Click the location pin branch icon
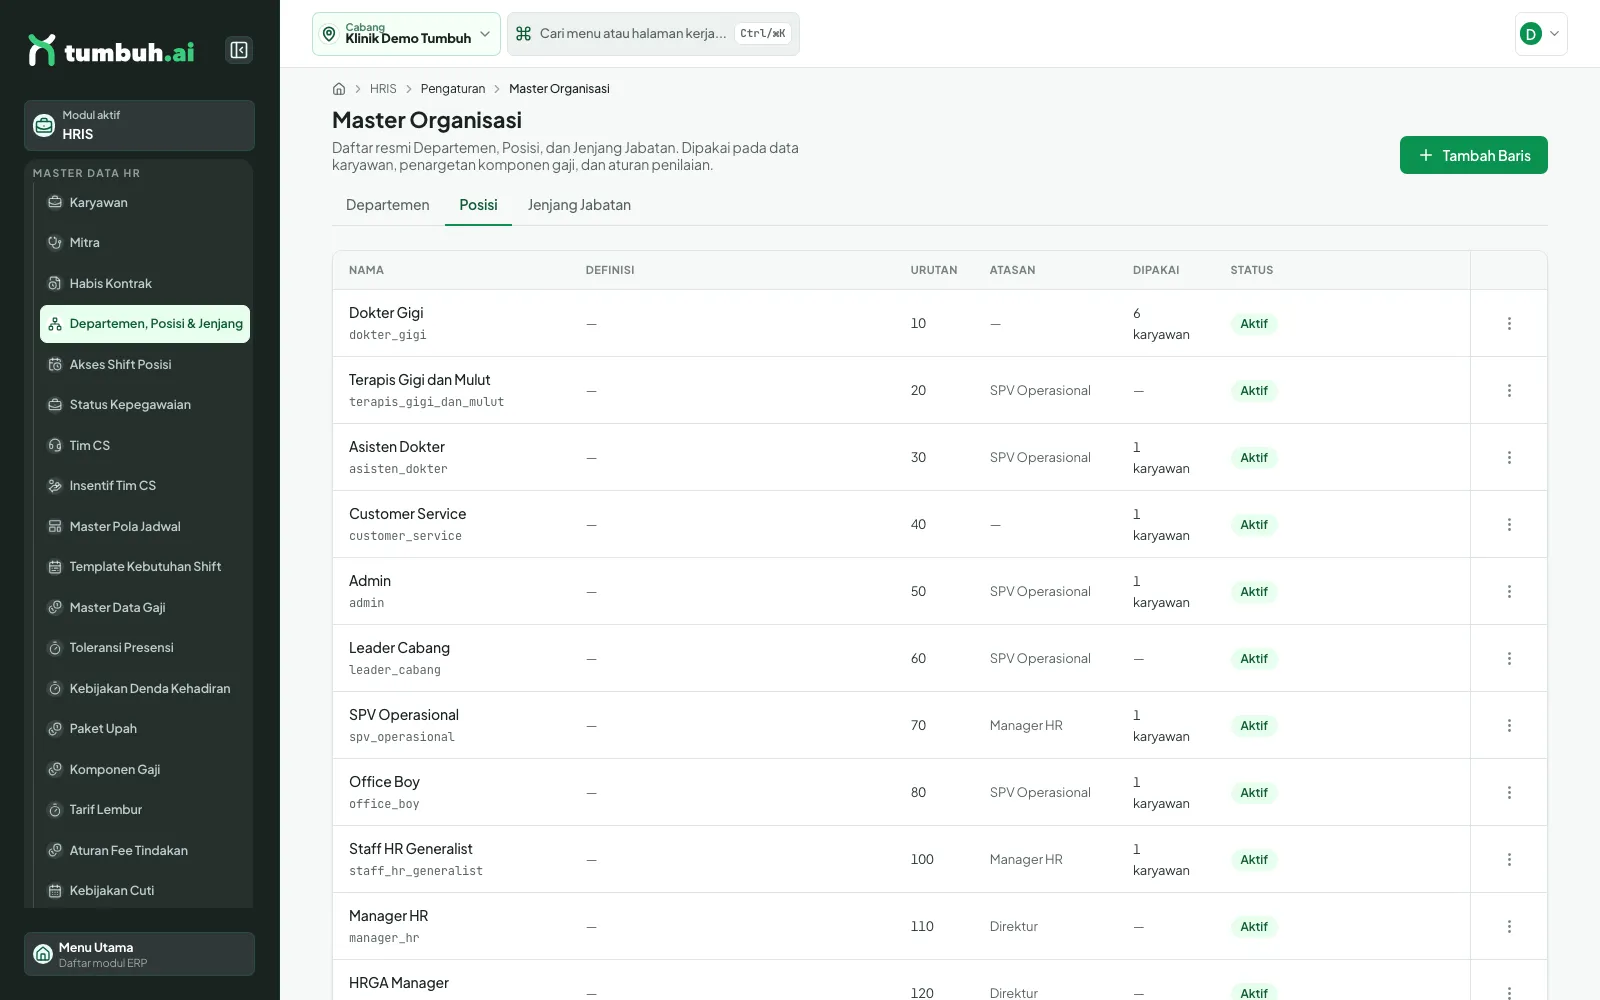Viewport: 1600px width, 1000px height. click(x=329, y=34)
